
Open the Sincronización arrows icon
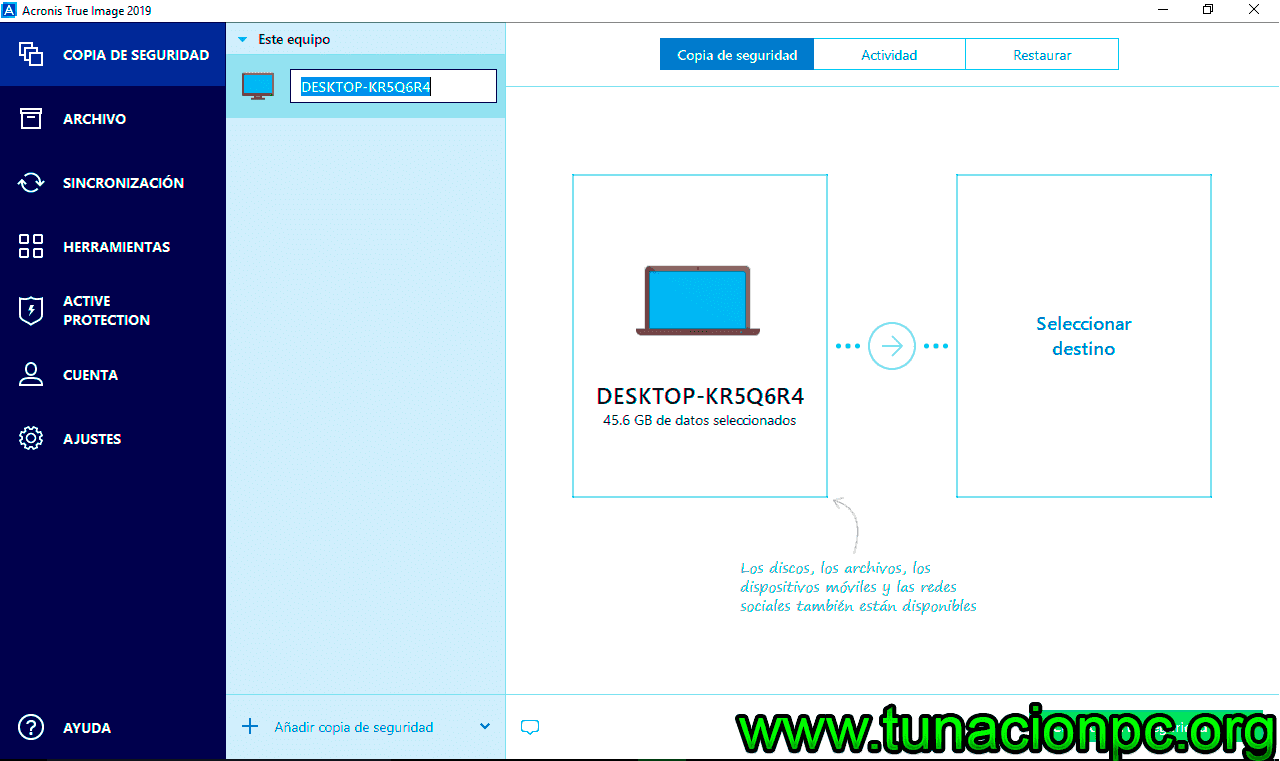pyautogui.click(x=31, y=183)
